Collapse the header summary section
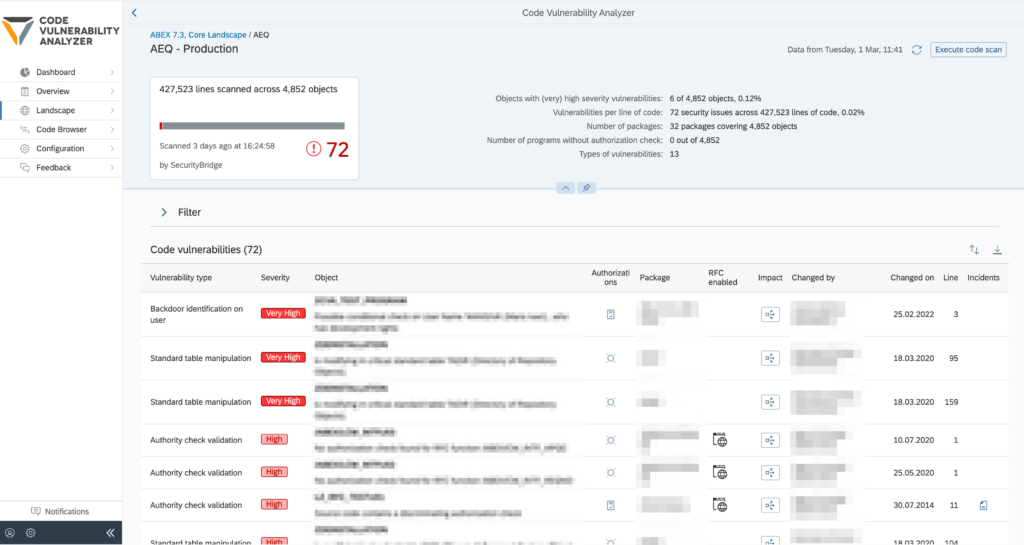This screenshot has width=1024, height=545. (x=564, y=188)
